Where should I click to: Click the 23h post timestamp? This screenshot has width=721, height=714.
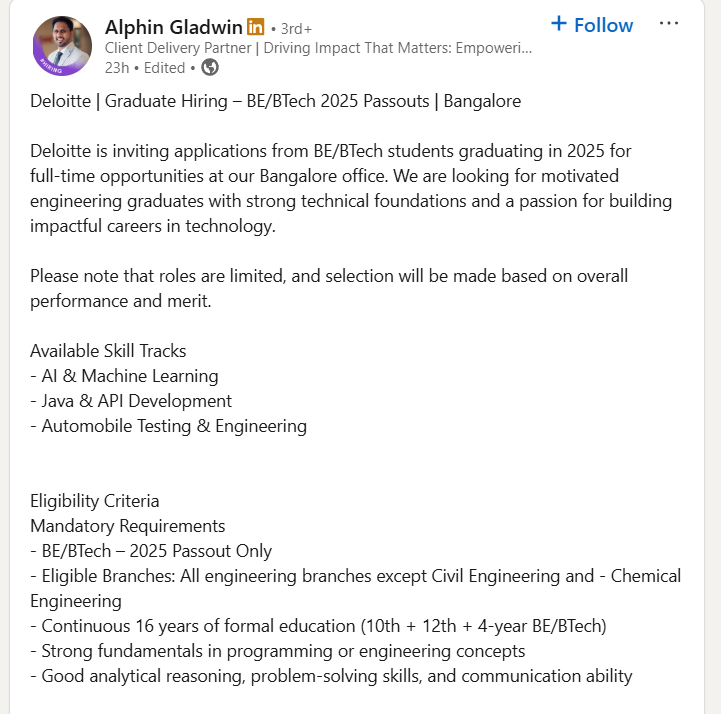coord(116,68)
